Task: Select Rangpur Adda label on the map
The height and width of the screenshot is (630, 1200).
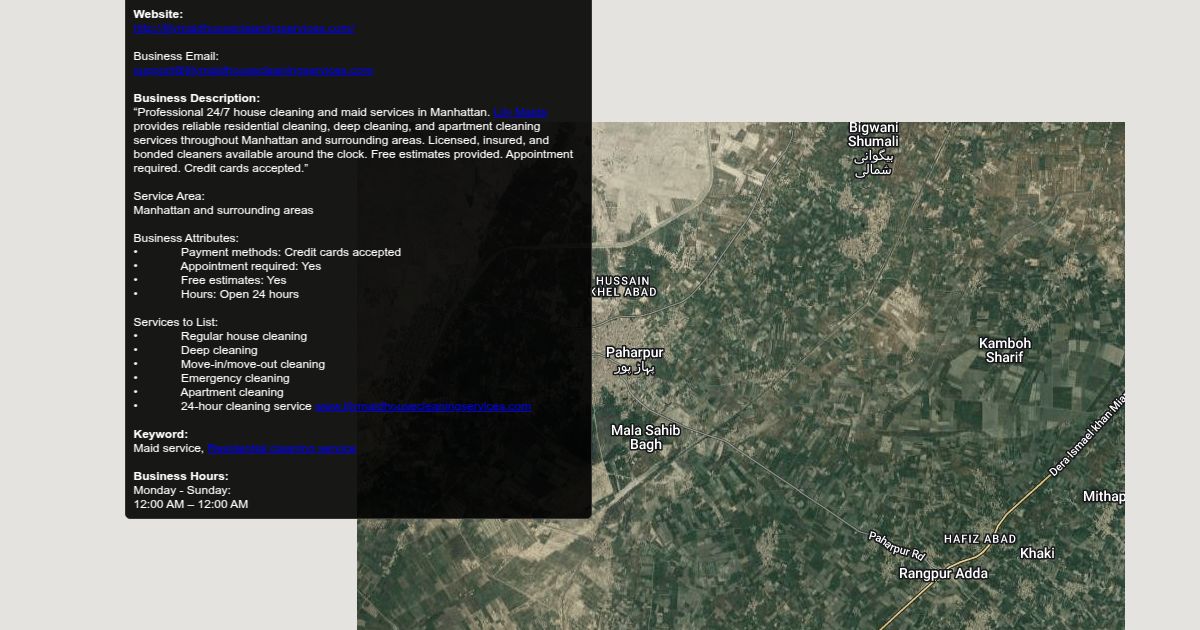Action: pyautogui.click(x=943, y=574)
